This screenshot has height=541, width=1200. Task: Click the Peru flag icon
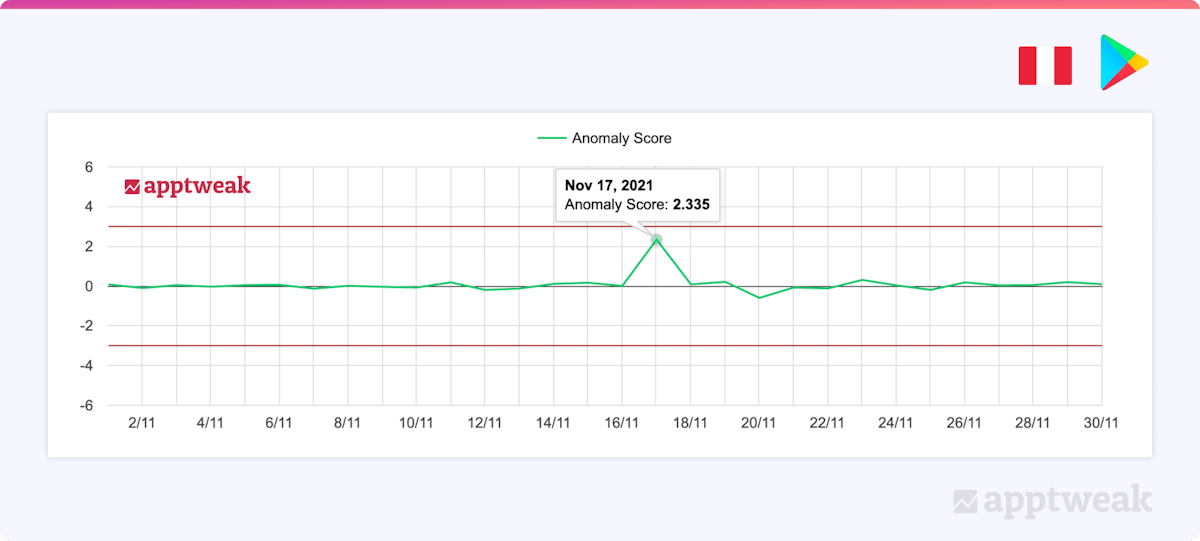[1045, 66]
